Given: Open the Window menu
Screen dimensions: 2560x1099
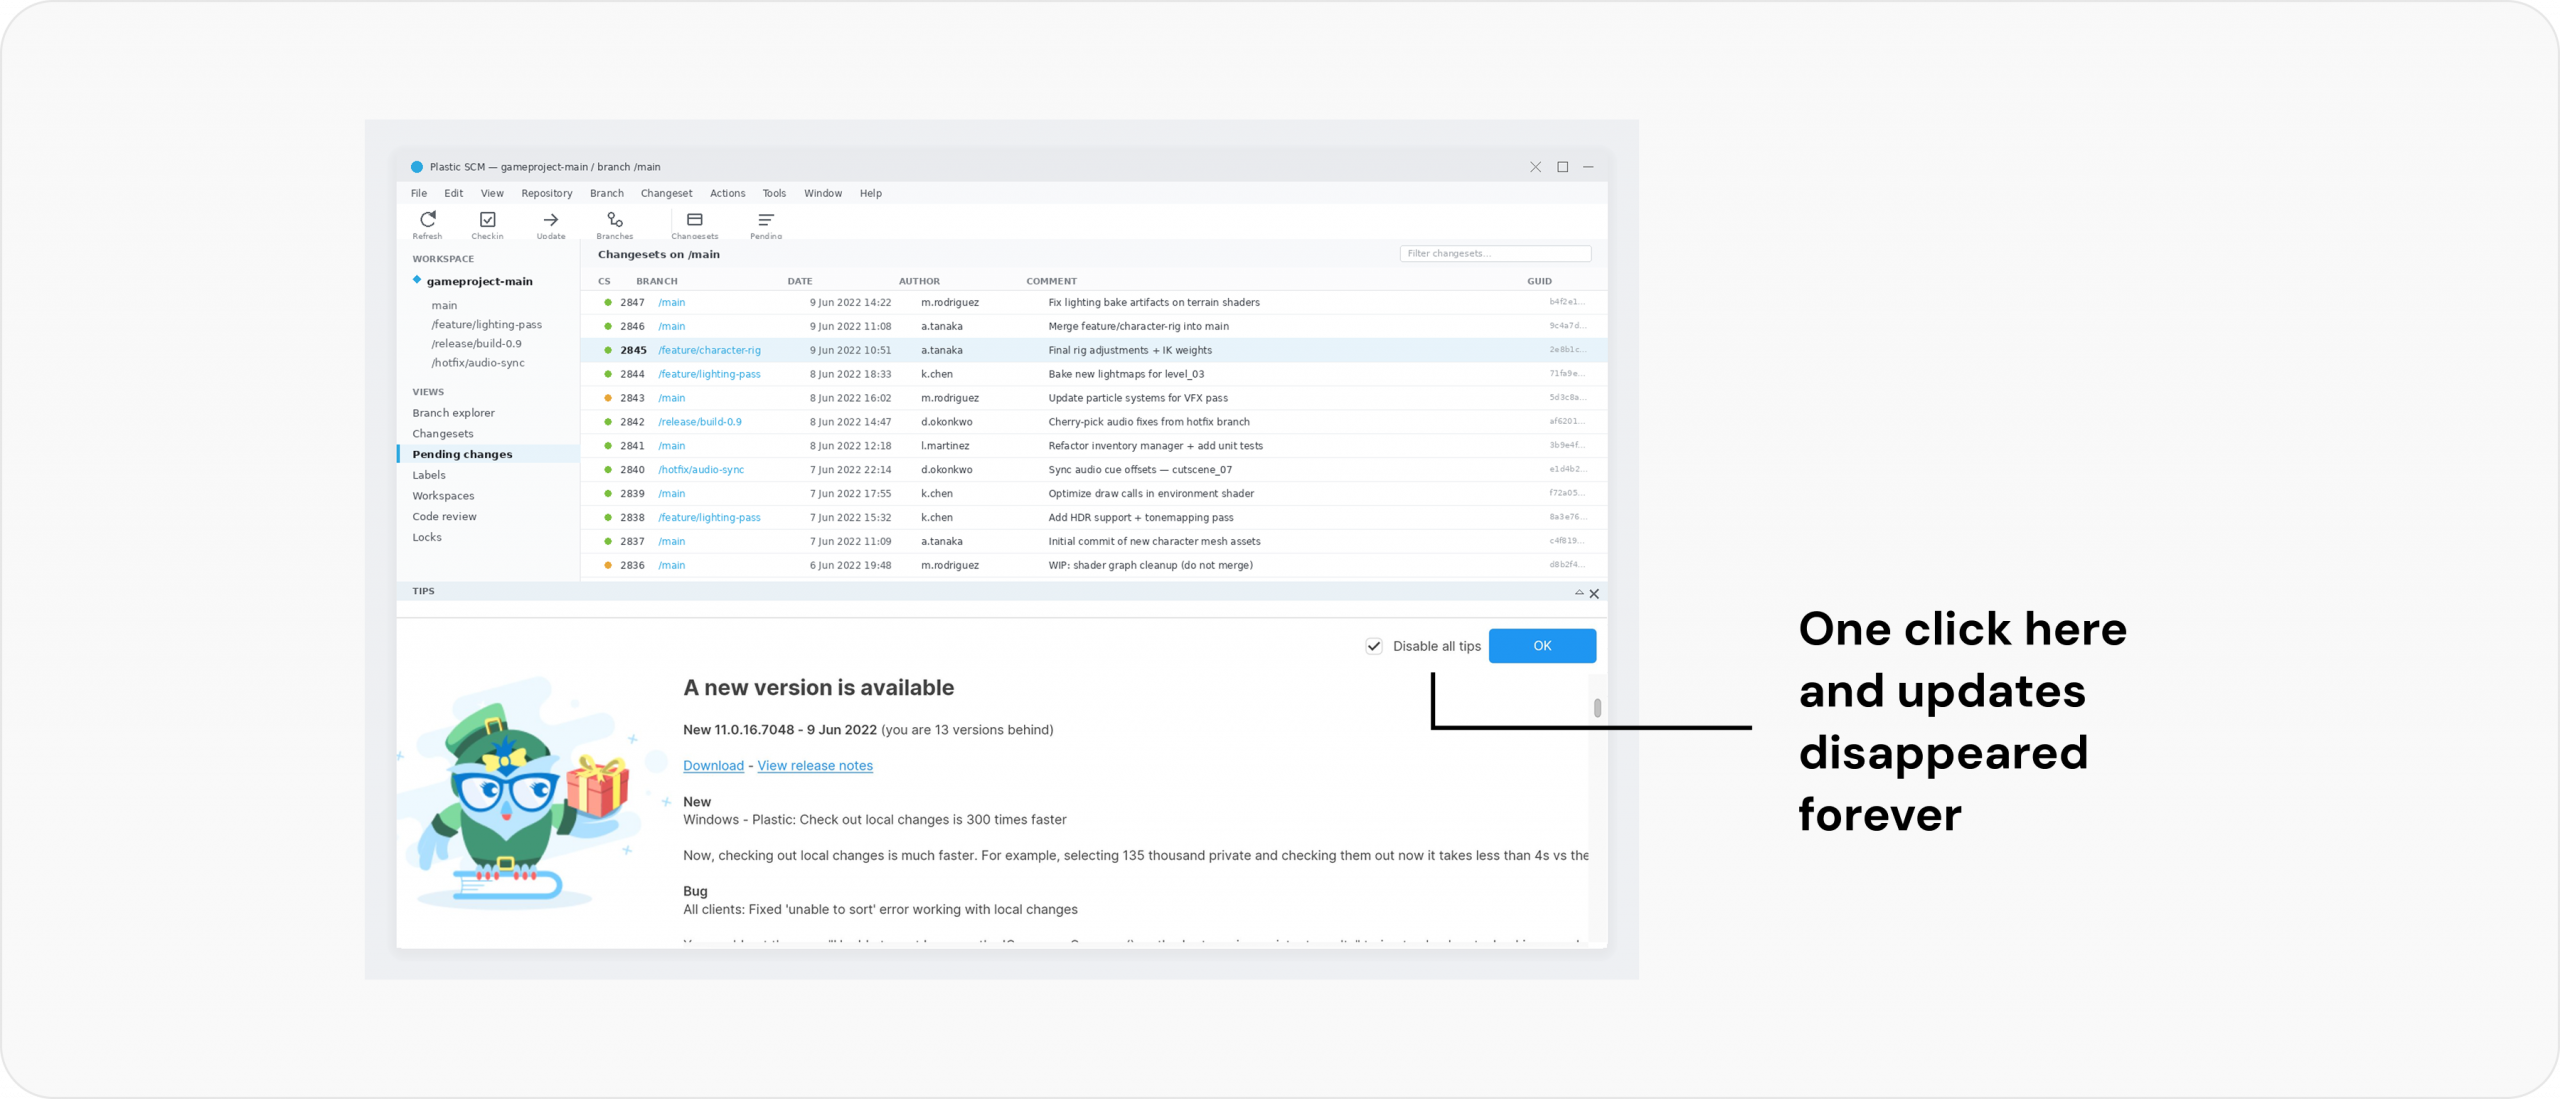Looking at the screenshot, I should tap(823, 194).
